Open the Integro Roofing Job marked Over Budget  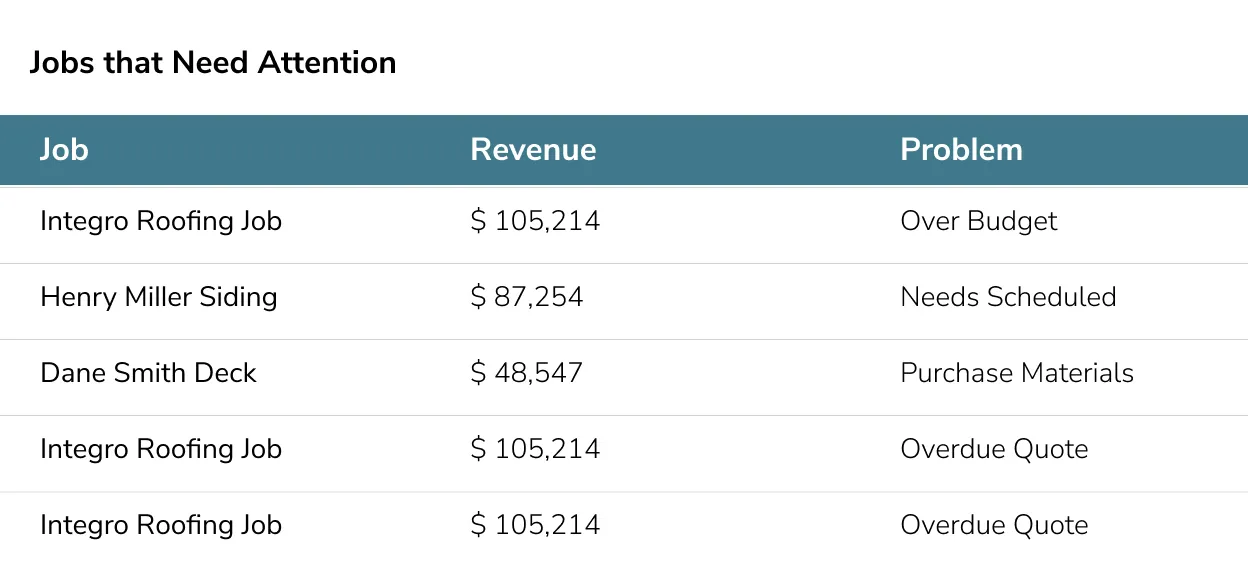point(161,221)
